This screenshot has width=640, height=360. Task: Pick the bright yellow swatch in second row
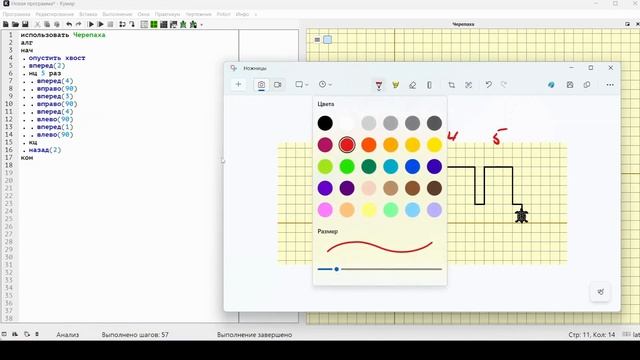click(x=434, y=144)
